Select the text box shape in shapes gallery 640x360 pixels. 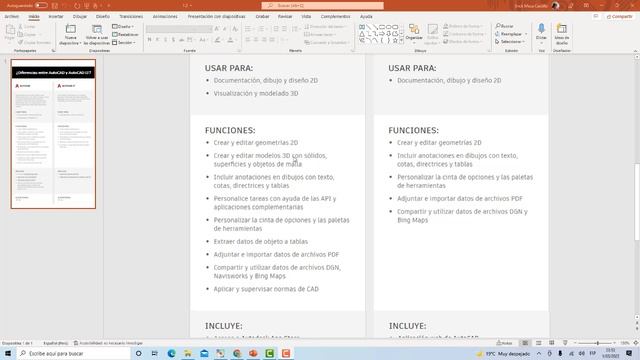click(x=362, y=27)
